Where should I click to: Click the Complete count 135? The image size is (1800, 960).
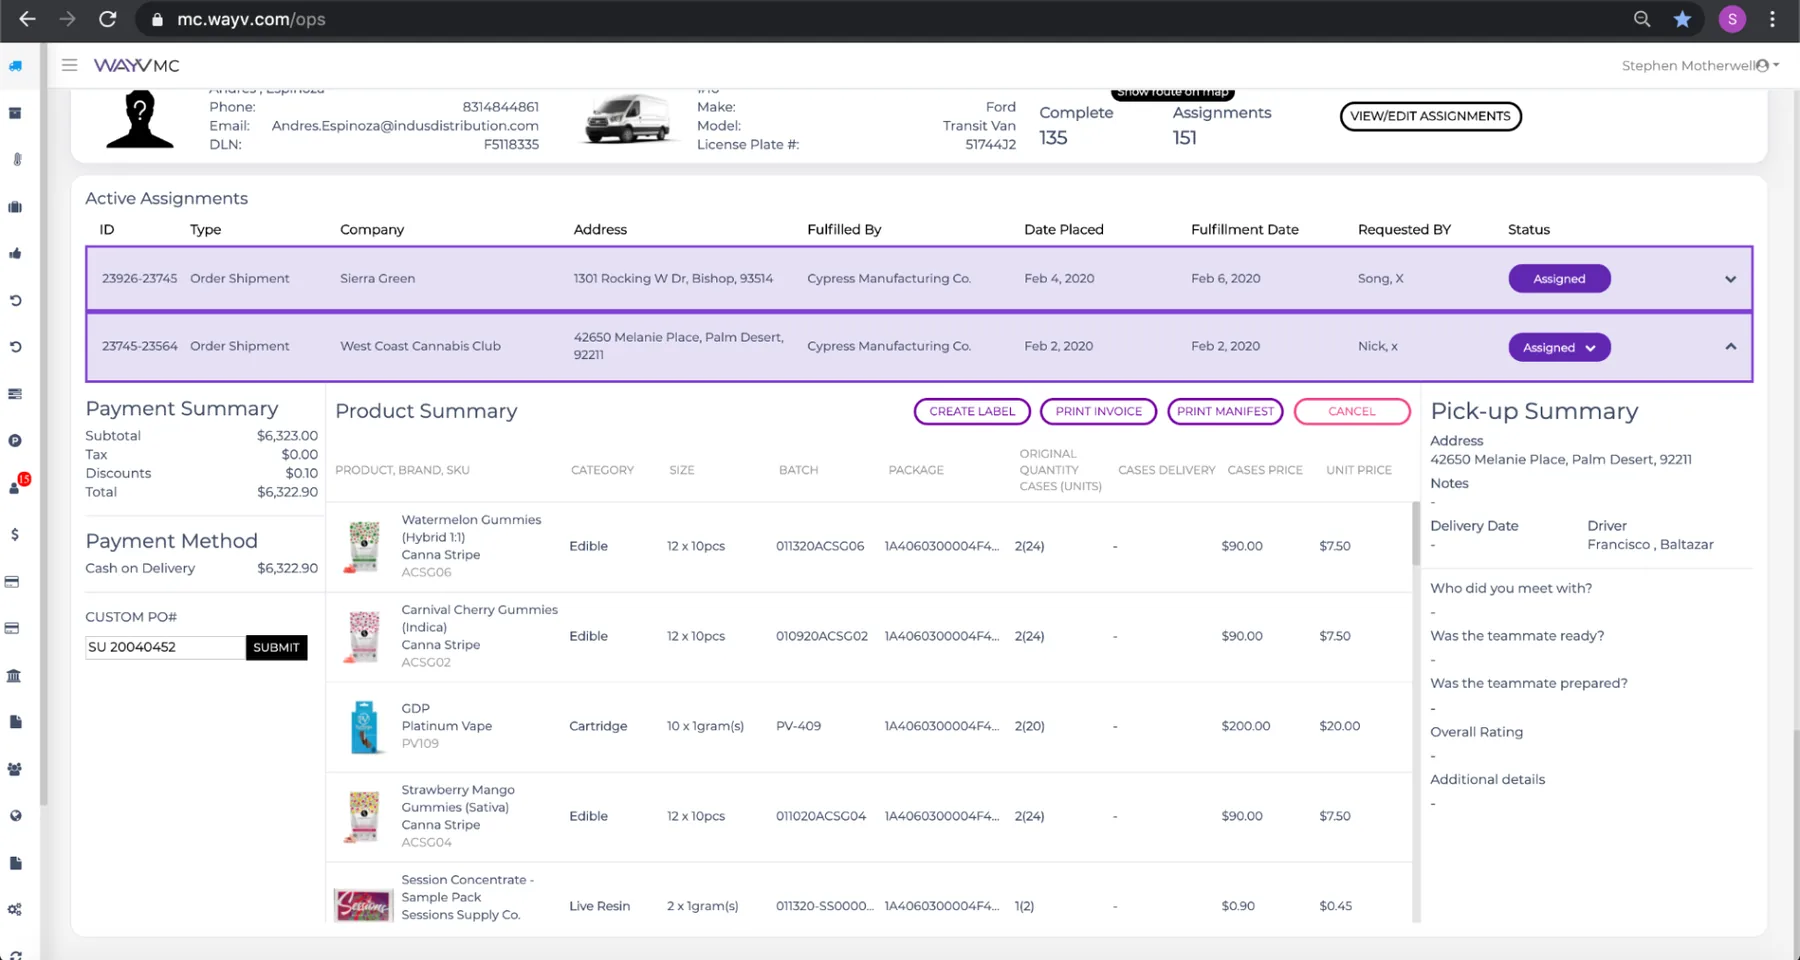click(1053, 138)
